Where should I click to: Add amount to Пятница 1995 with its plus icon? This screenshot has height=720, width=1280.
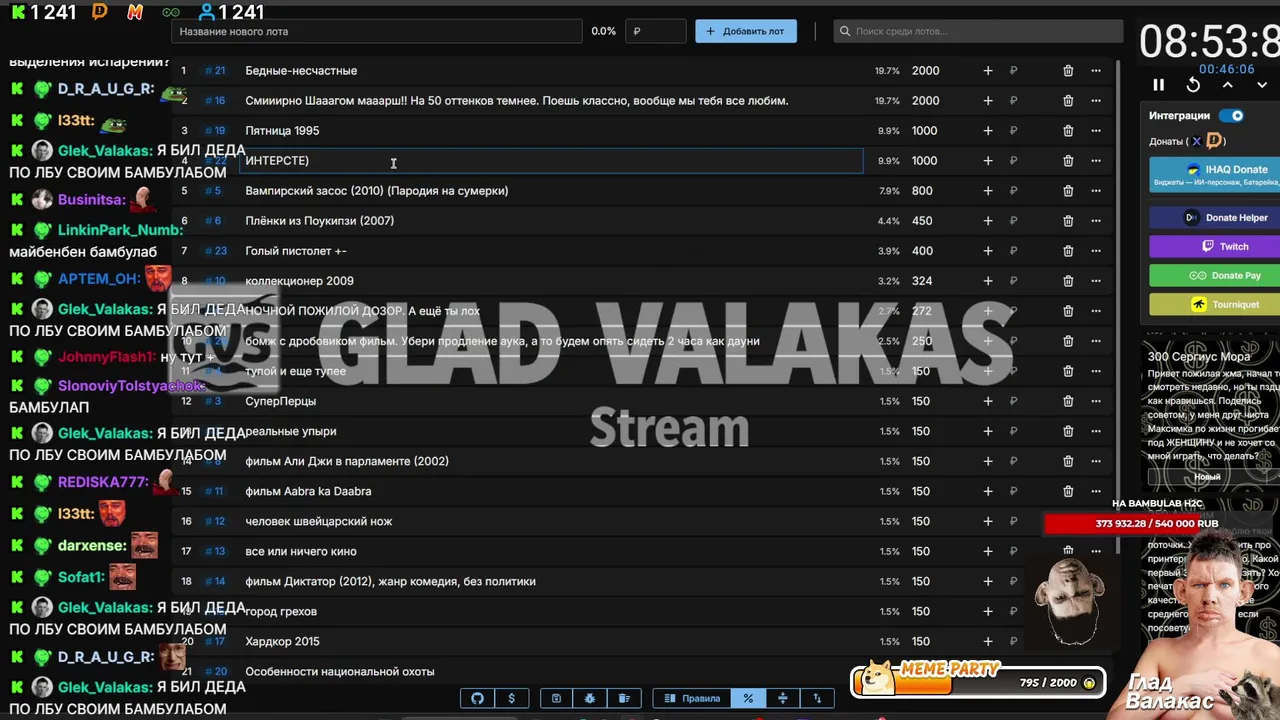pos(988,131)
